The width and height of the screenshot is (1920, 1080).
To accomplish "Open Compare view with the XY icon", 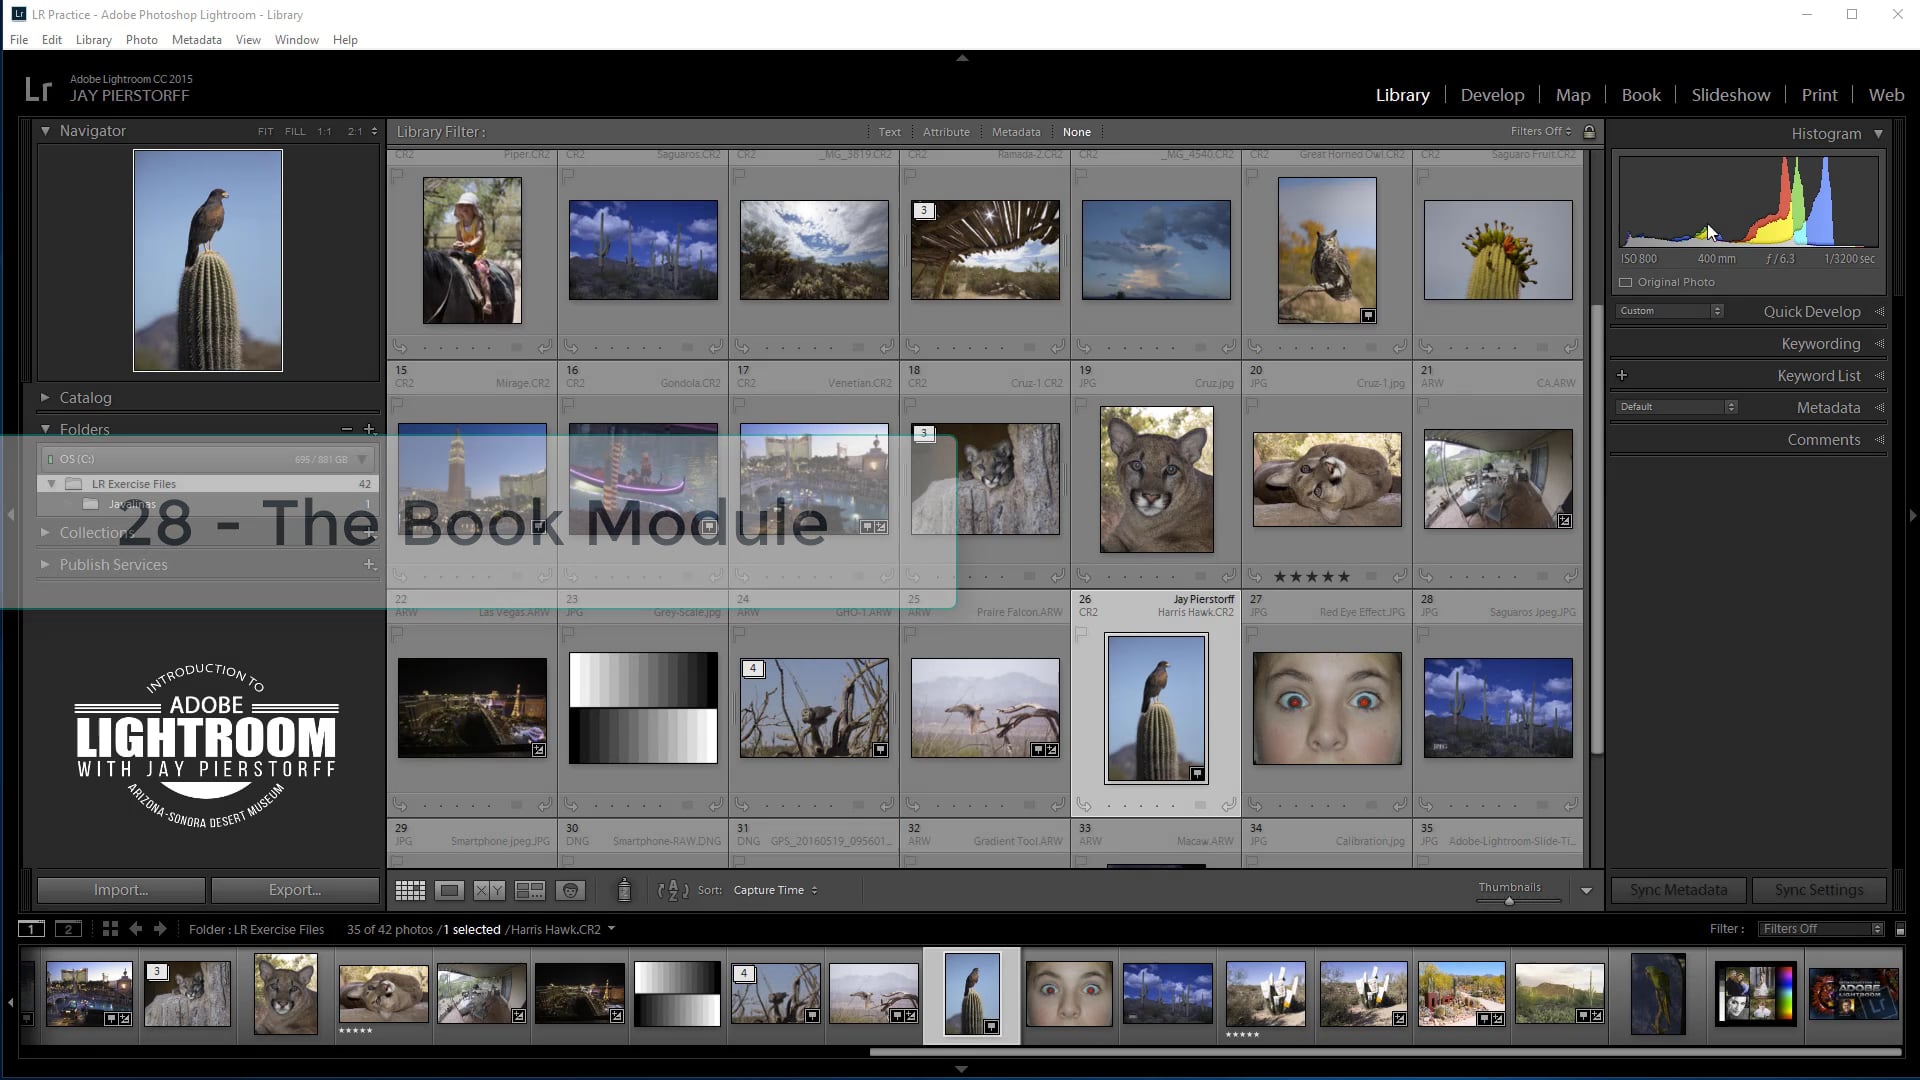I will [x=490, y=890].
